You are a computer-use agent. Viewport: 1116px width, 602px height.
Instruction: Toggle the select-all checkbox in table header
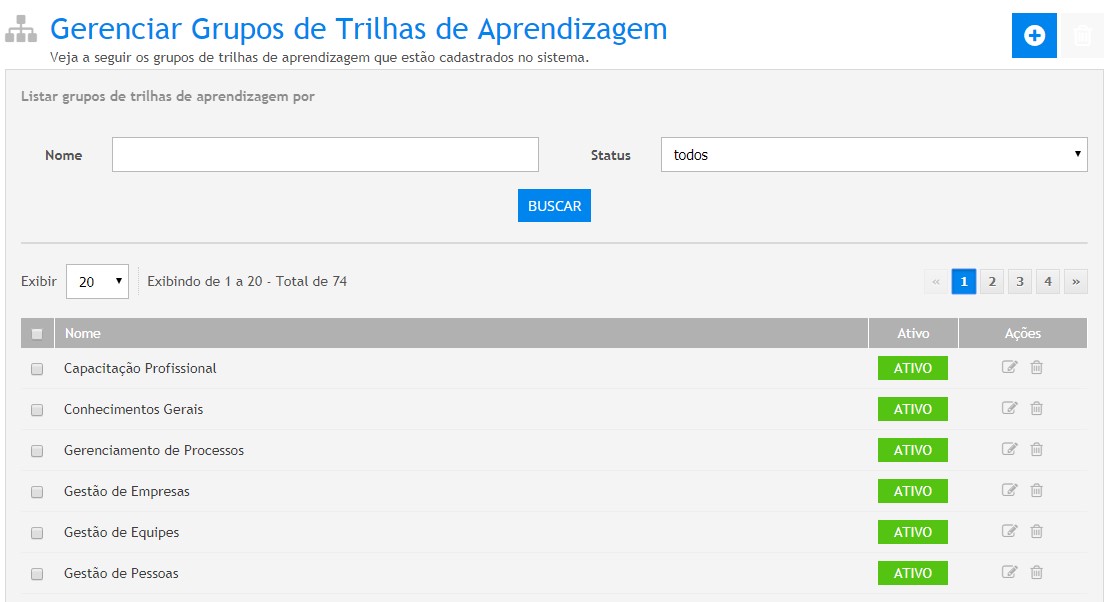point(37,334)
